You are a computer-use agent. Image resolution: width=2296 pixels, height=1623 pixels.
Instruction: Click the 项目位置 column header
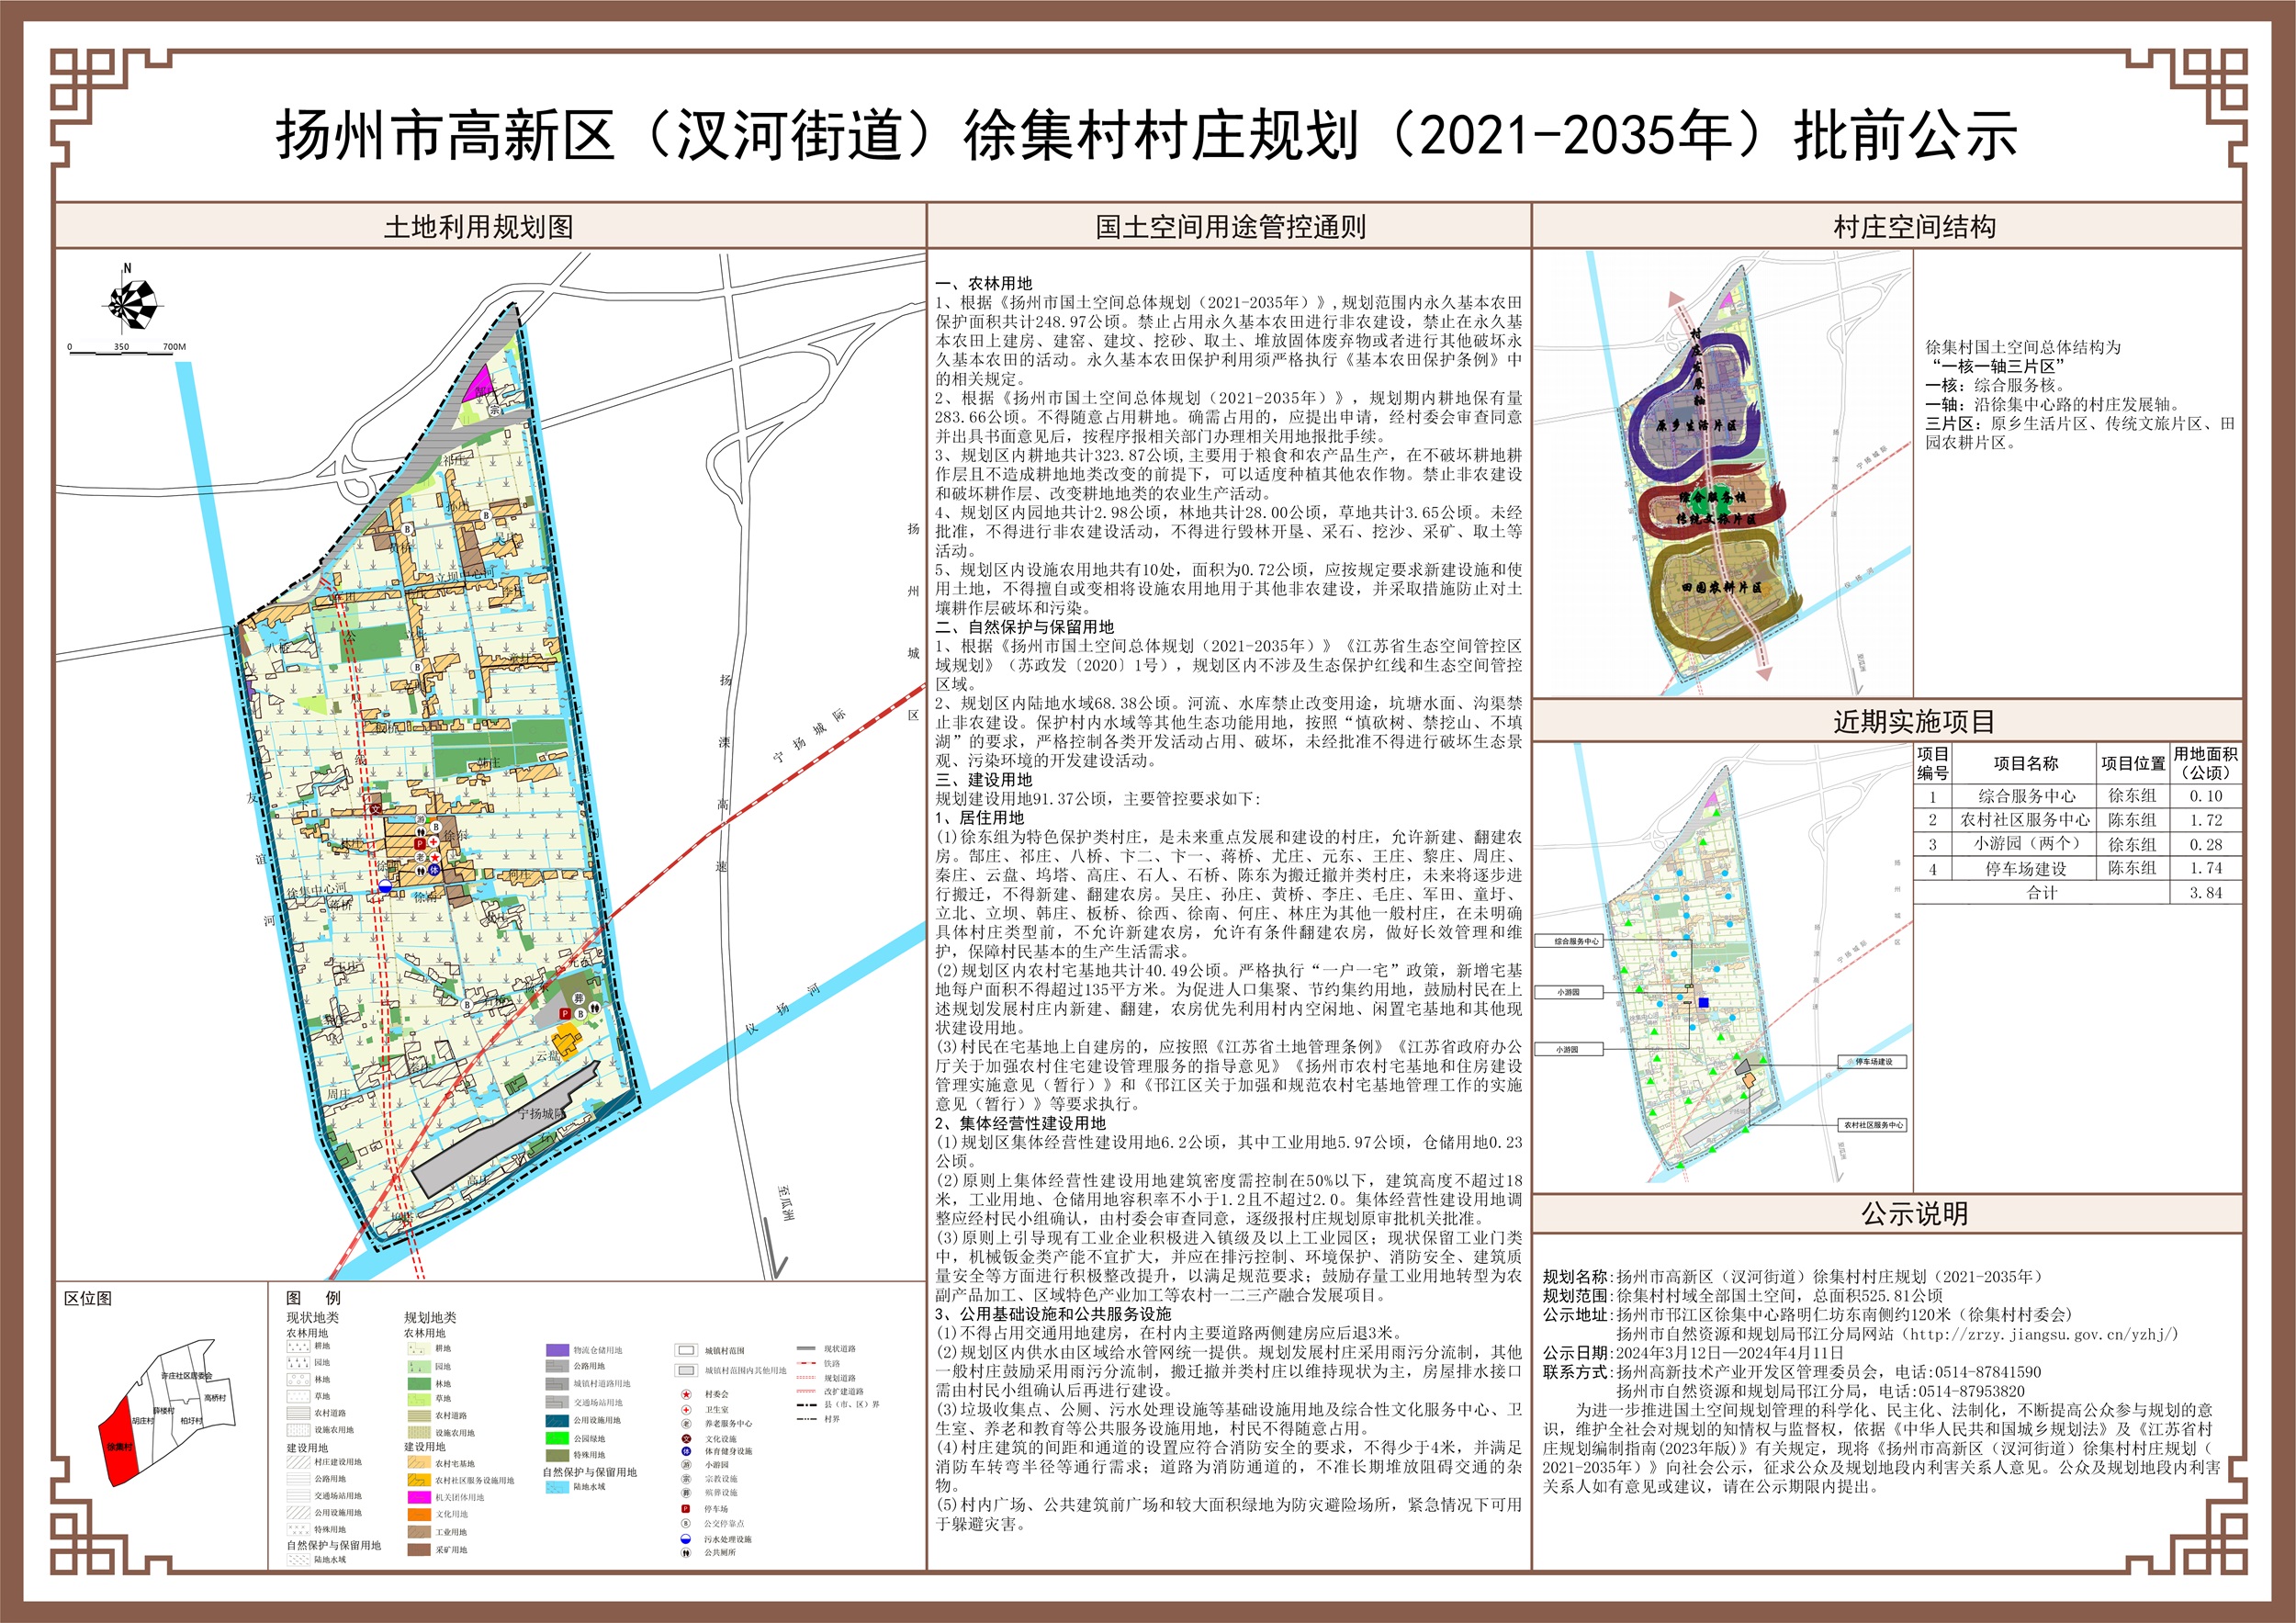pyautogui.click(x=2133, y=763)
